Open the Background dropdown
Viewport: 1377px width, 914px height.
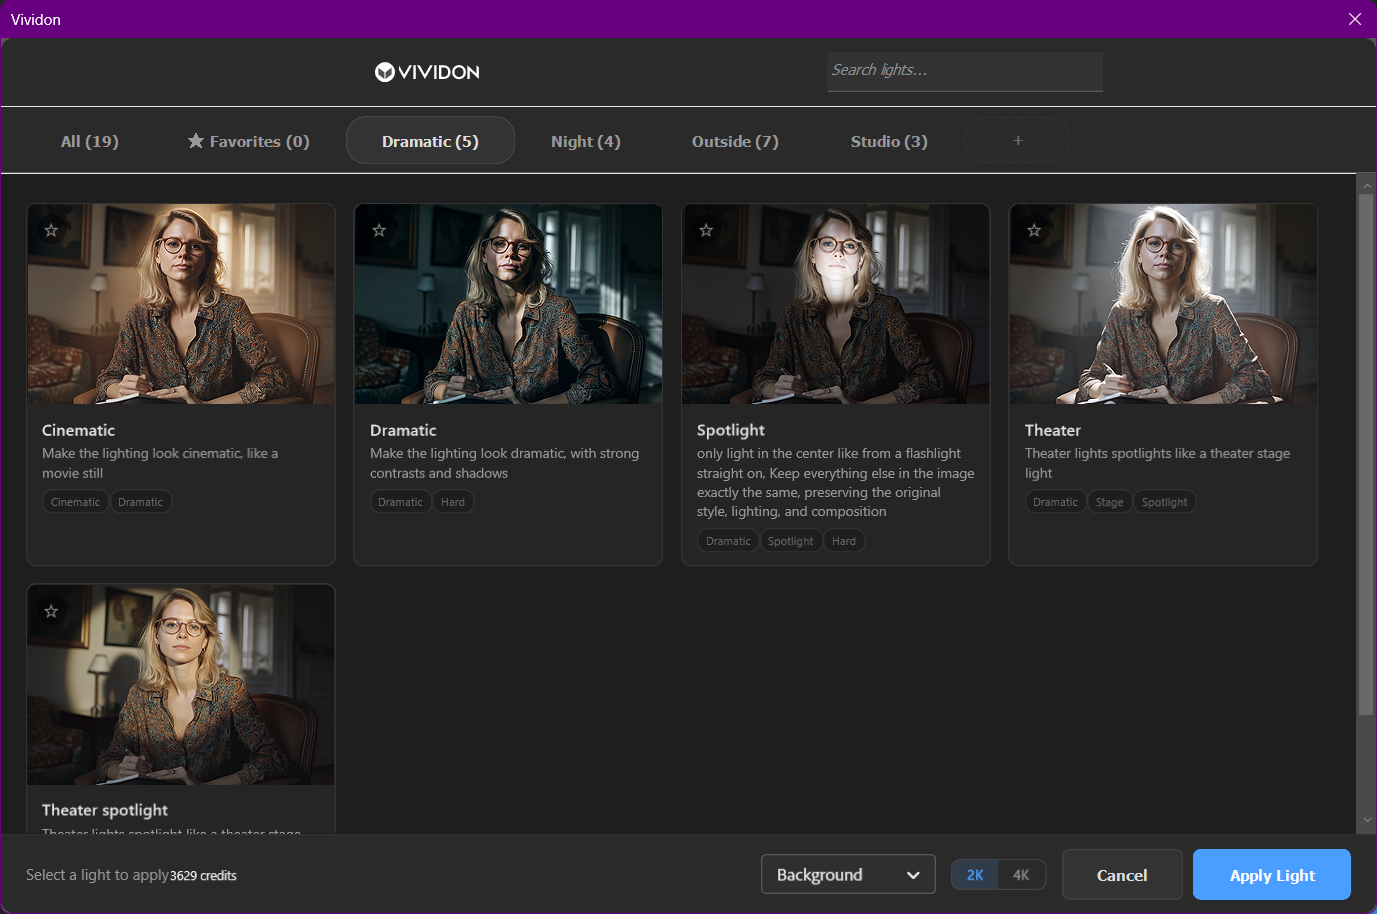coord(848,873)
